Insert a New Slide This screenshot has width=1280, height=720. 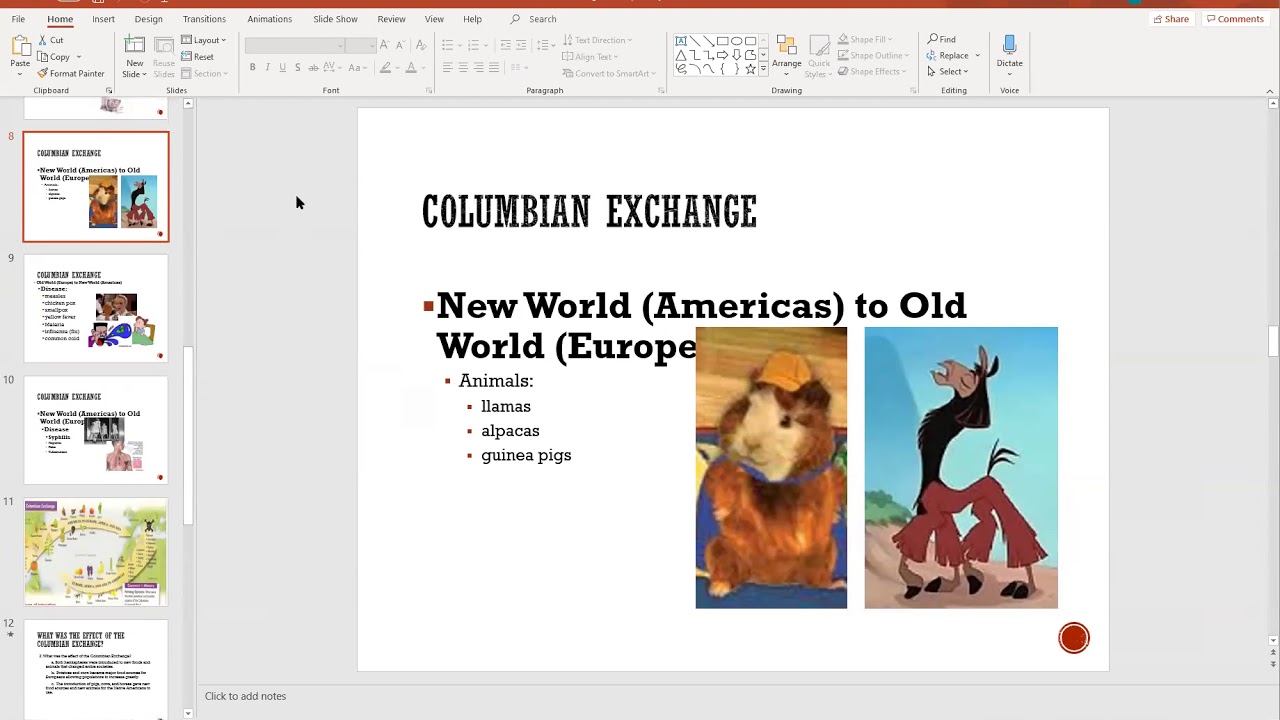(x=134, y=56)
